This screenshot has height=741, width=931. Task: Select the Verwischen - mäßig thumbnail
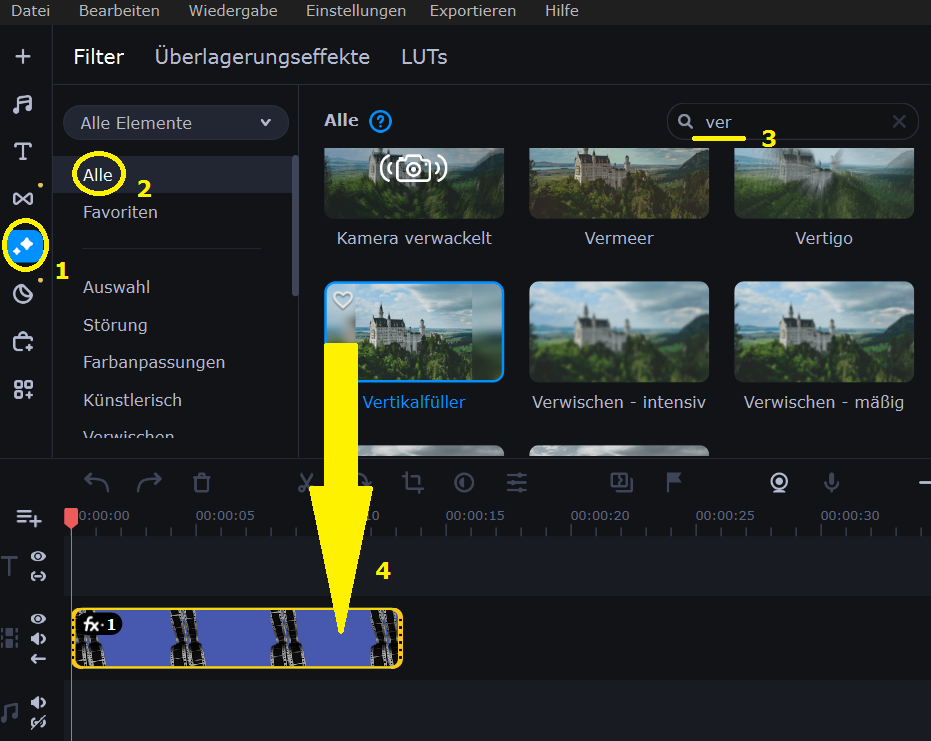(824, 331)
